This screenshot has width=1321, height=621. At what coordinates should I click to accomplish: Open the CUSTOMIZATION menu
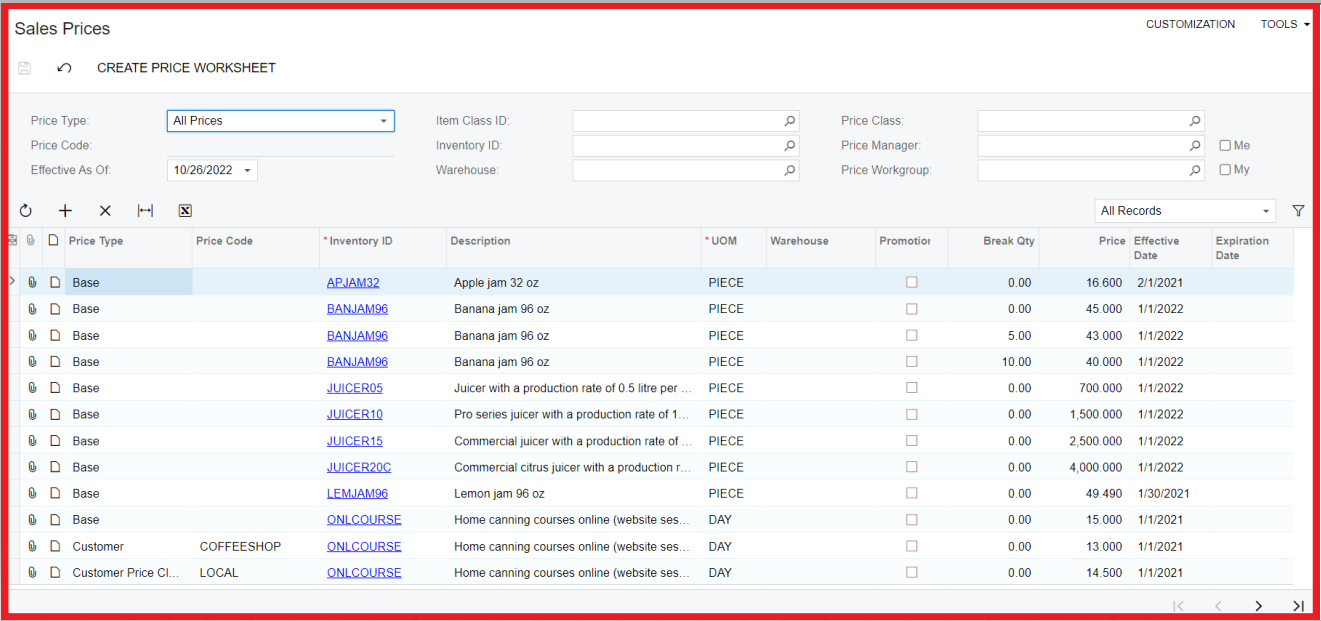click(1190, 23)
